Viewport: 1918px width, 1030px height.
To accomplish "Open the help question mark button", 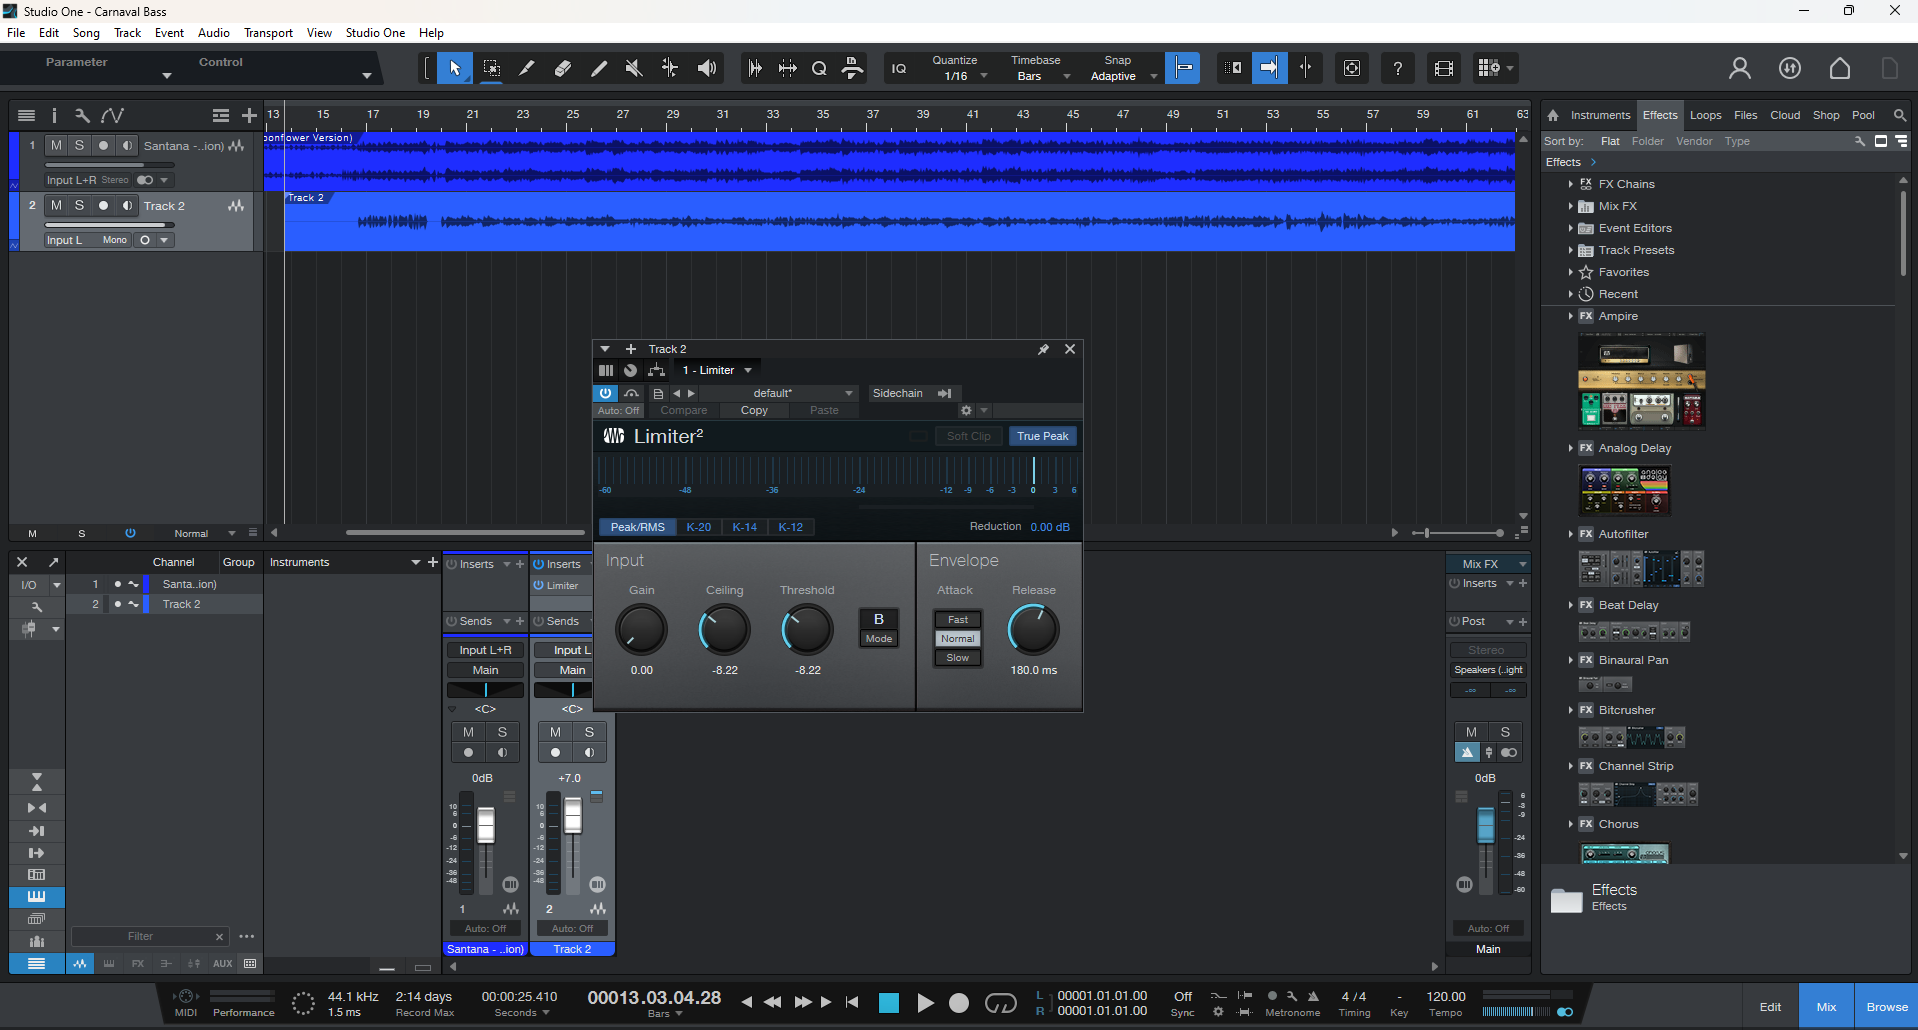I will click(1397, 68).
